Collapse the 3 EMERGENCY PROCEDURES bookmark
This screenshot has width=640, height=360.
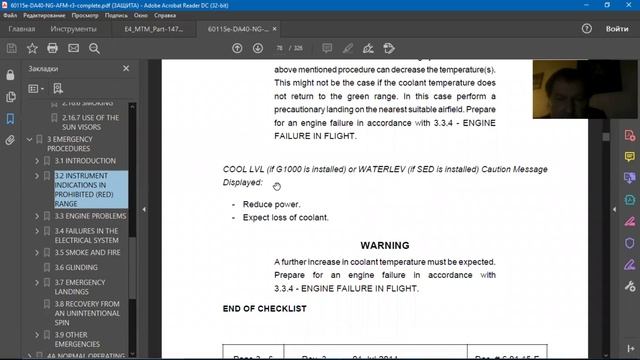29,140
